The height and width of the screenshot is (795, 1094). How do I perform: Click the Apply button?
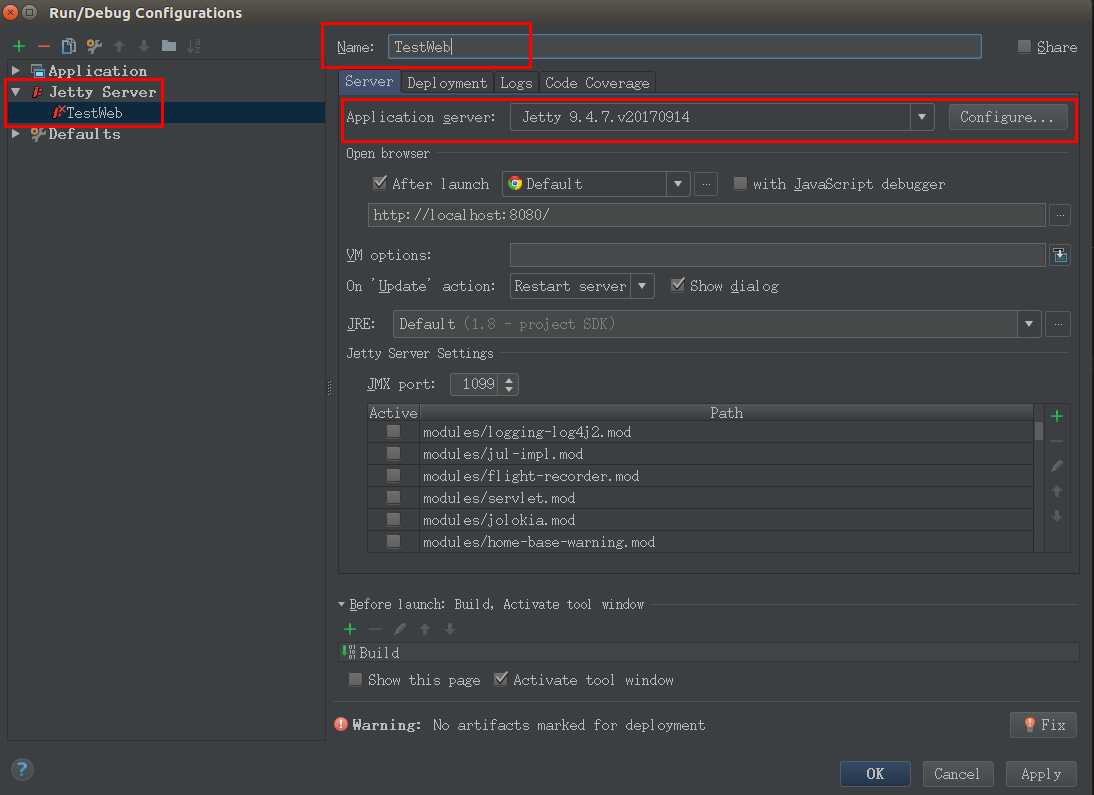click(x=1041, y=774)
